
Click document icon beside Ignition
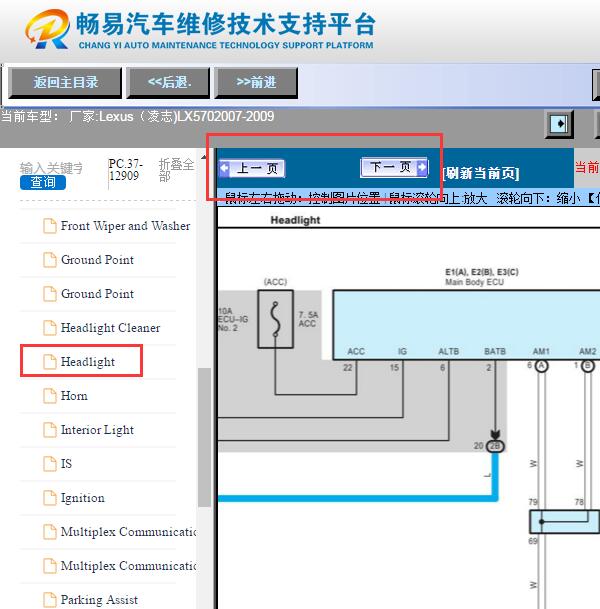(x=50, y=498)
